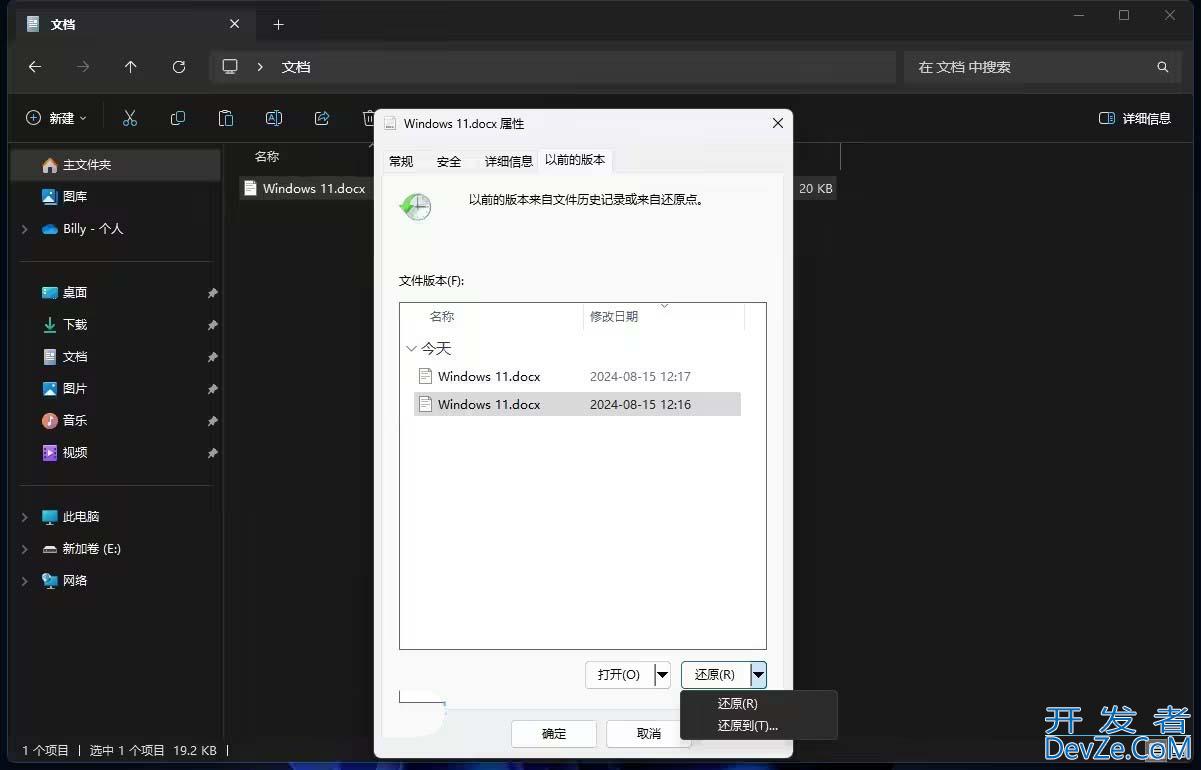Select version dated 2024-08-15 12:17
1201x770 pixels.
tap(578, 377)
